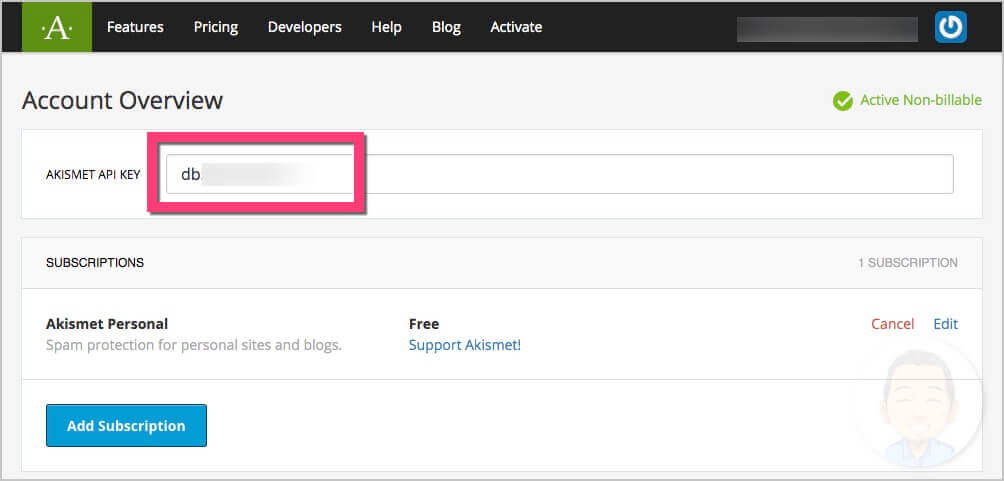The image size is (1004, 481).
Task: Open the Features menu
Action: 135,27
